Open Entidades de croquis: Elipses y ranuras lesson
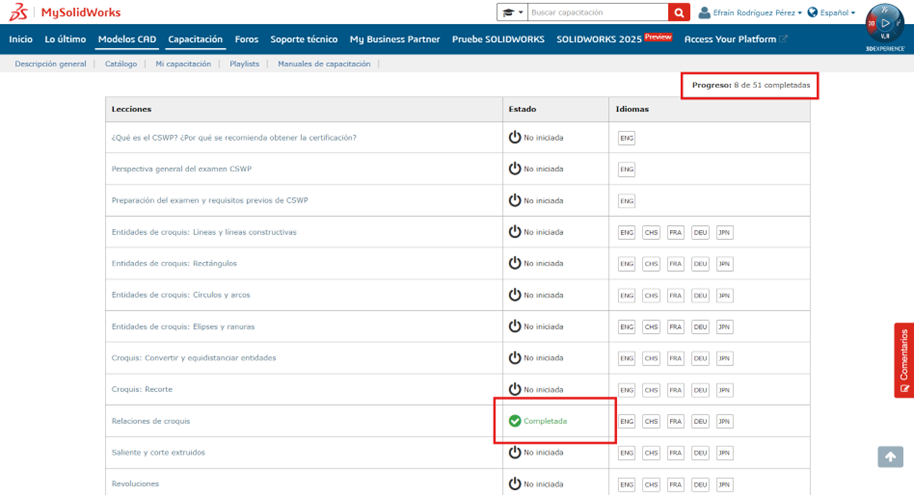Image resolution: width=914 pixels, height=495 pixels. coord(183,327)
